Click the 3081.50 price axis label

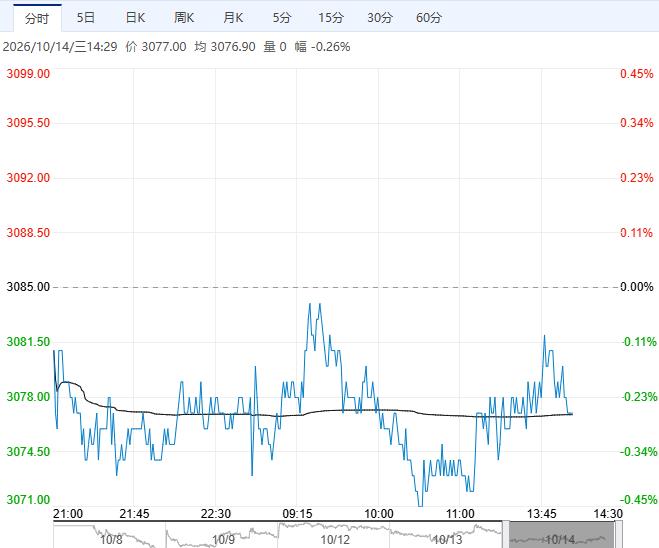point(28,342)
